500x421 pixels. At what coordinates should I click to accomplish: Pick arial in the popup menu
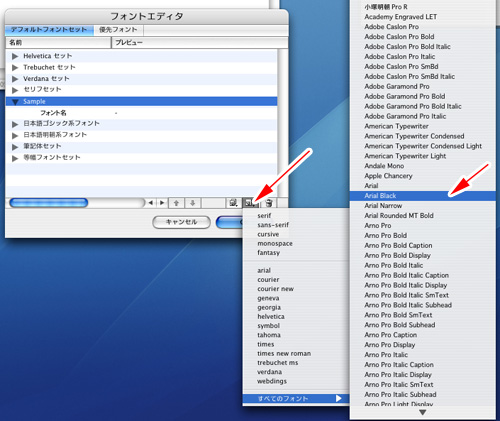tap(296, 270)
